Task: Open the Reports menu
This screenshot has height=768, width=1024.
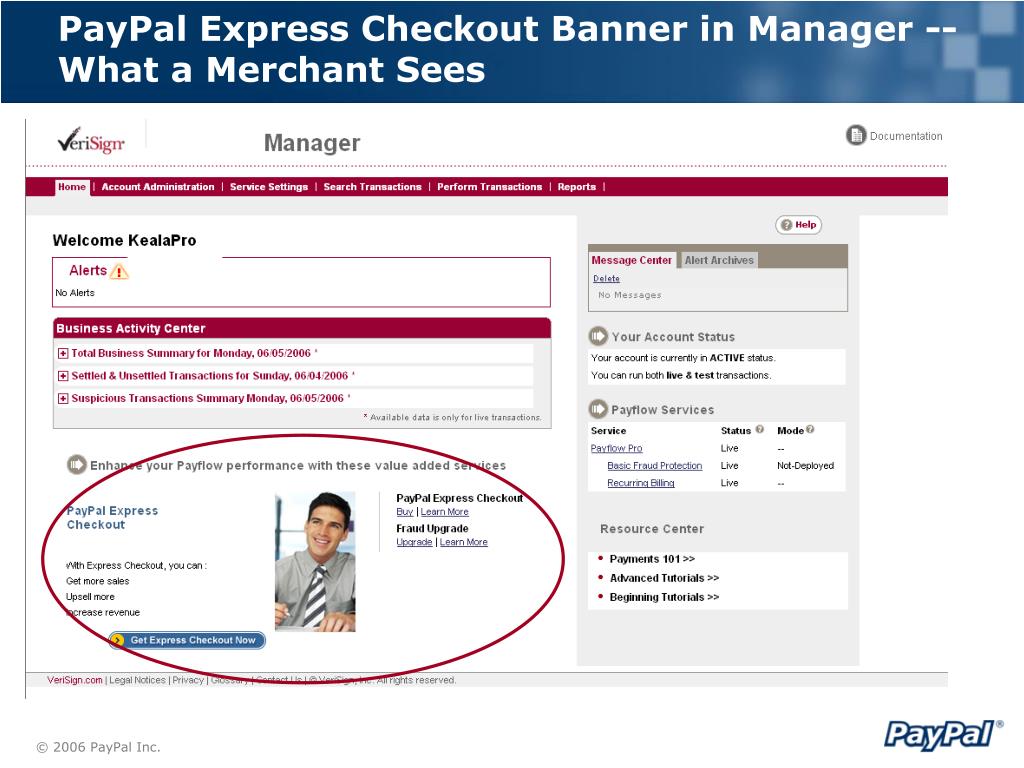Action: 577,187
